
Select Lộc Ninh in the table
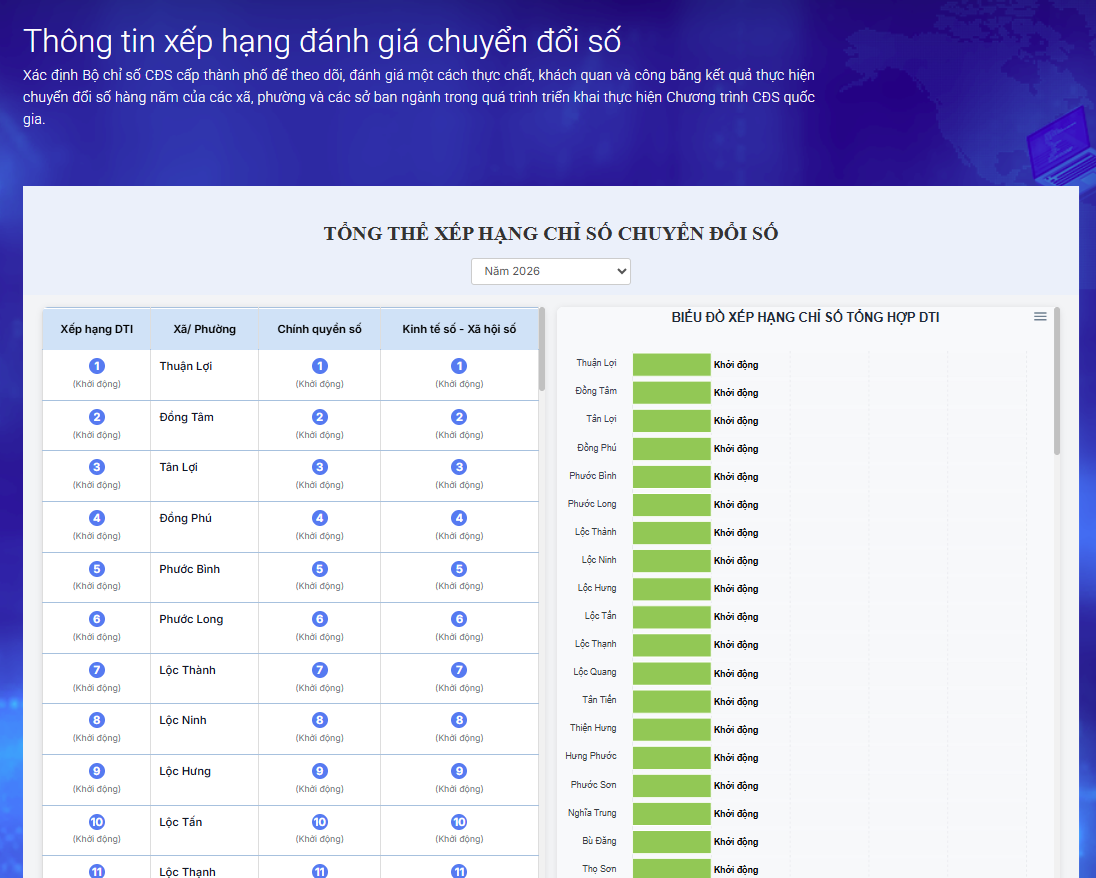point(182,720)
